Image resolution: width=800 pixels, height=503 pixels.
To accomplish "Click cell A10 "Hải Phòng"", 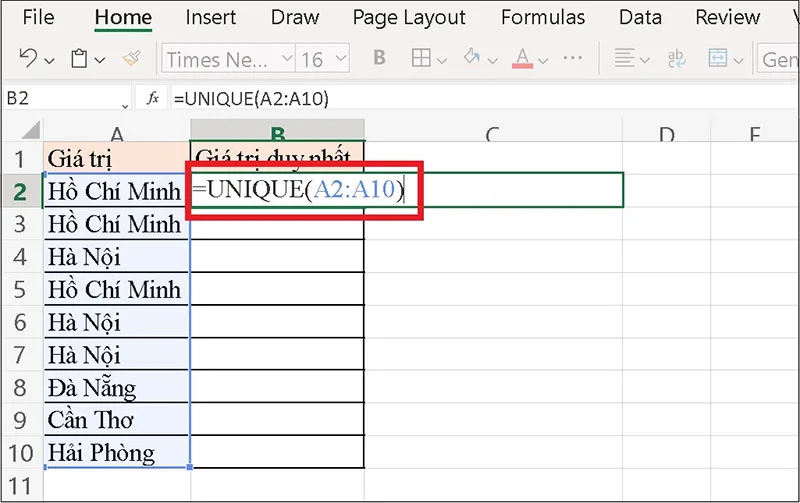I will (x=117, y=452).
